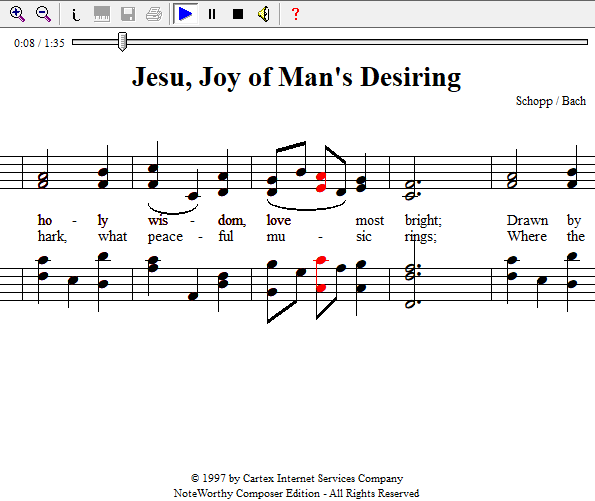Click the lyric word 'Drawn'
The width and height of the screenshot is (595, 501).
[x=527, y=220]
